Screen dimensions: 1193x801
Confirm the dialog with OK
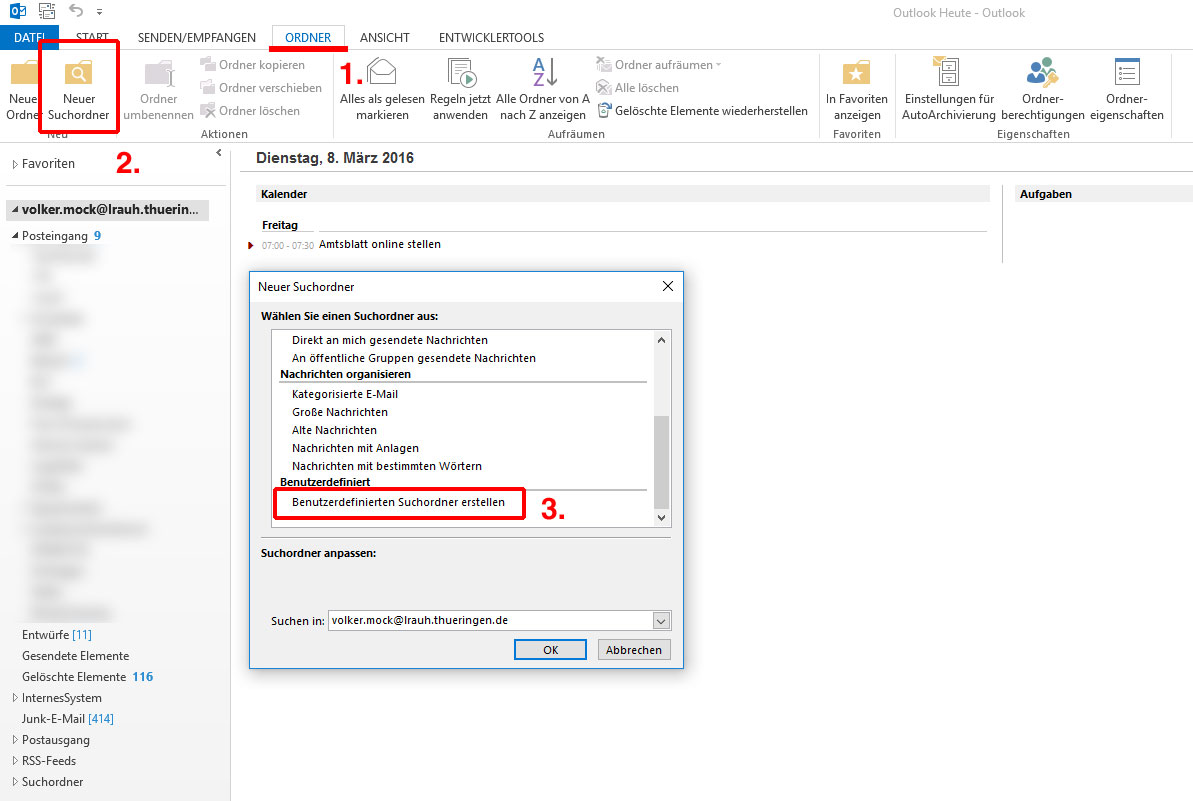(x=550, y=650)
